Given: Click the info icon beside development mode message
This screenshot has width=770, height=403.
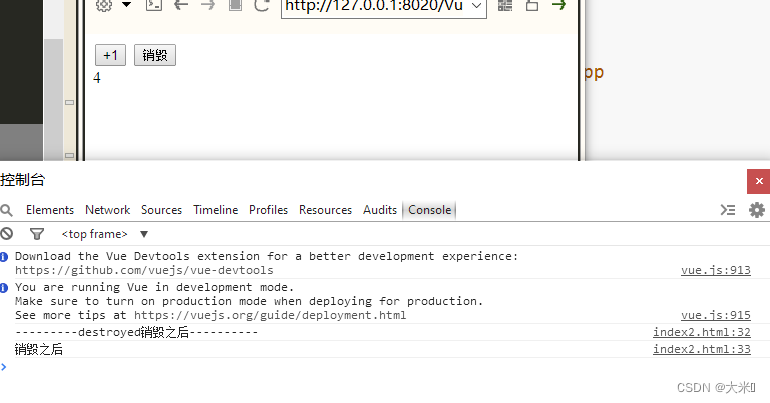Looking at the screenshot, I should tap(4, 288).
